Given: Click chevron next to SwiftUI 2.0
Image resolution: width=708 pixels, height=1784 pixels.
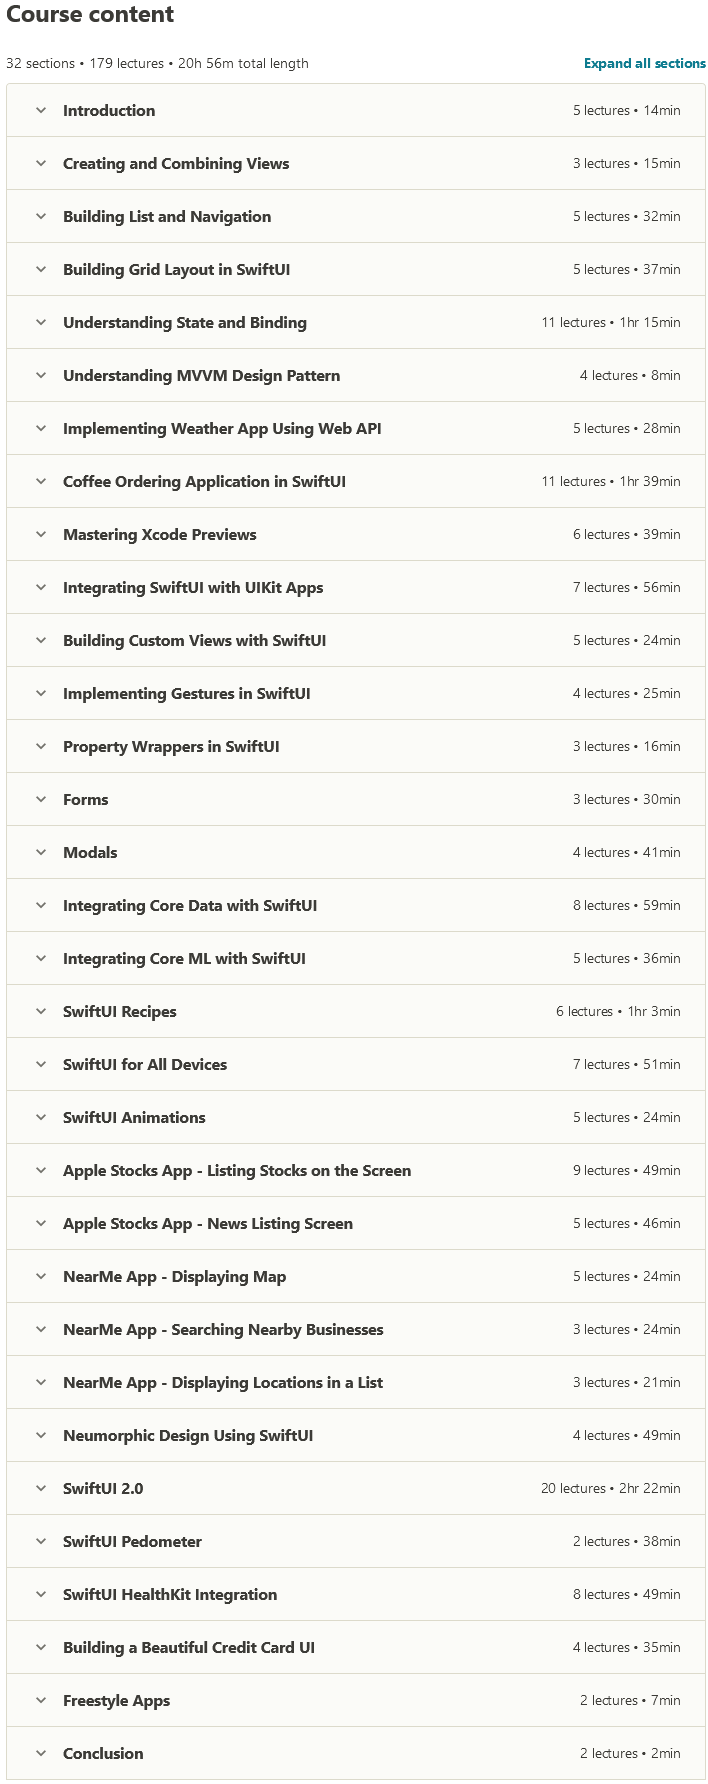Looking at the screenshot, I should (x=41, y=1489).
